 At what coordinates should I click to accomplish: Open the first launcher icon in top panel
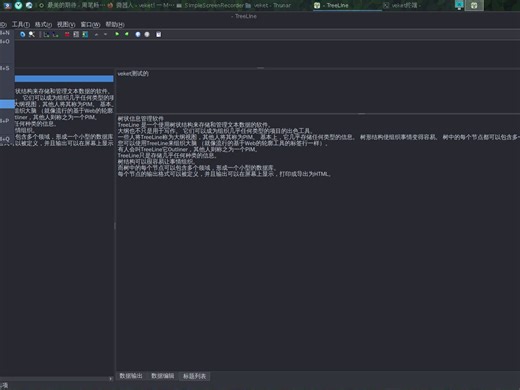coord(7,5)
